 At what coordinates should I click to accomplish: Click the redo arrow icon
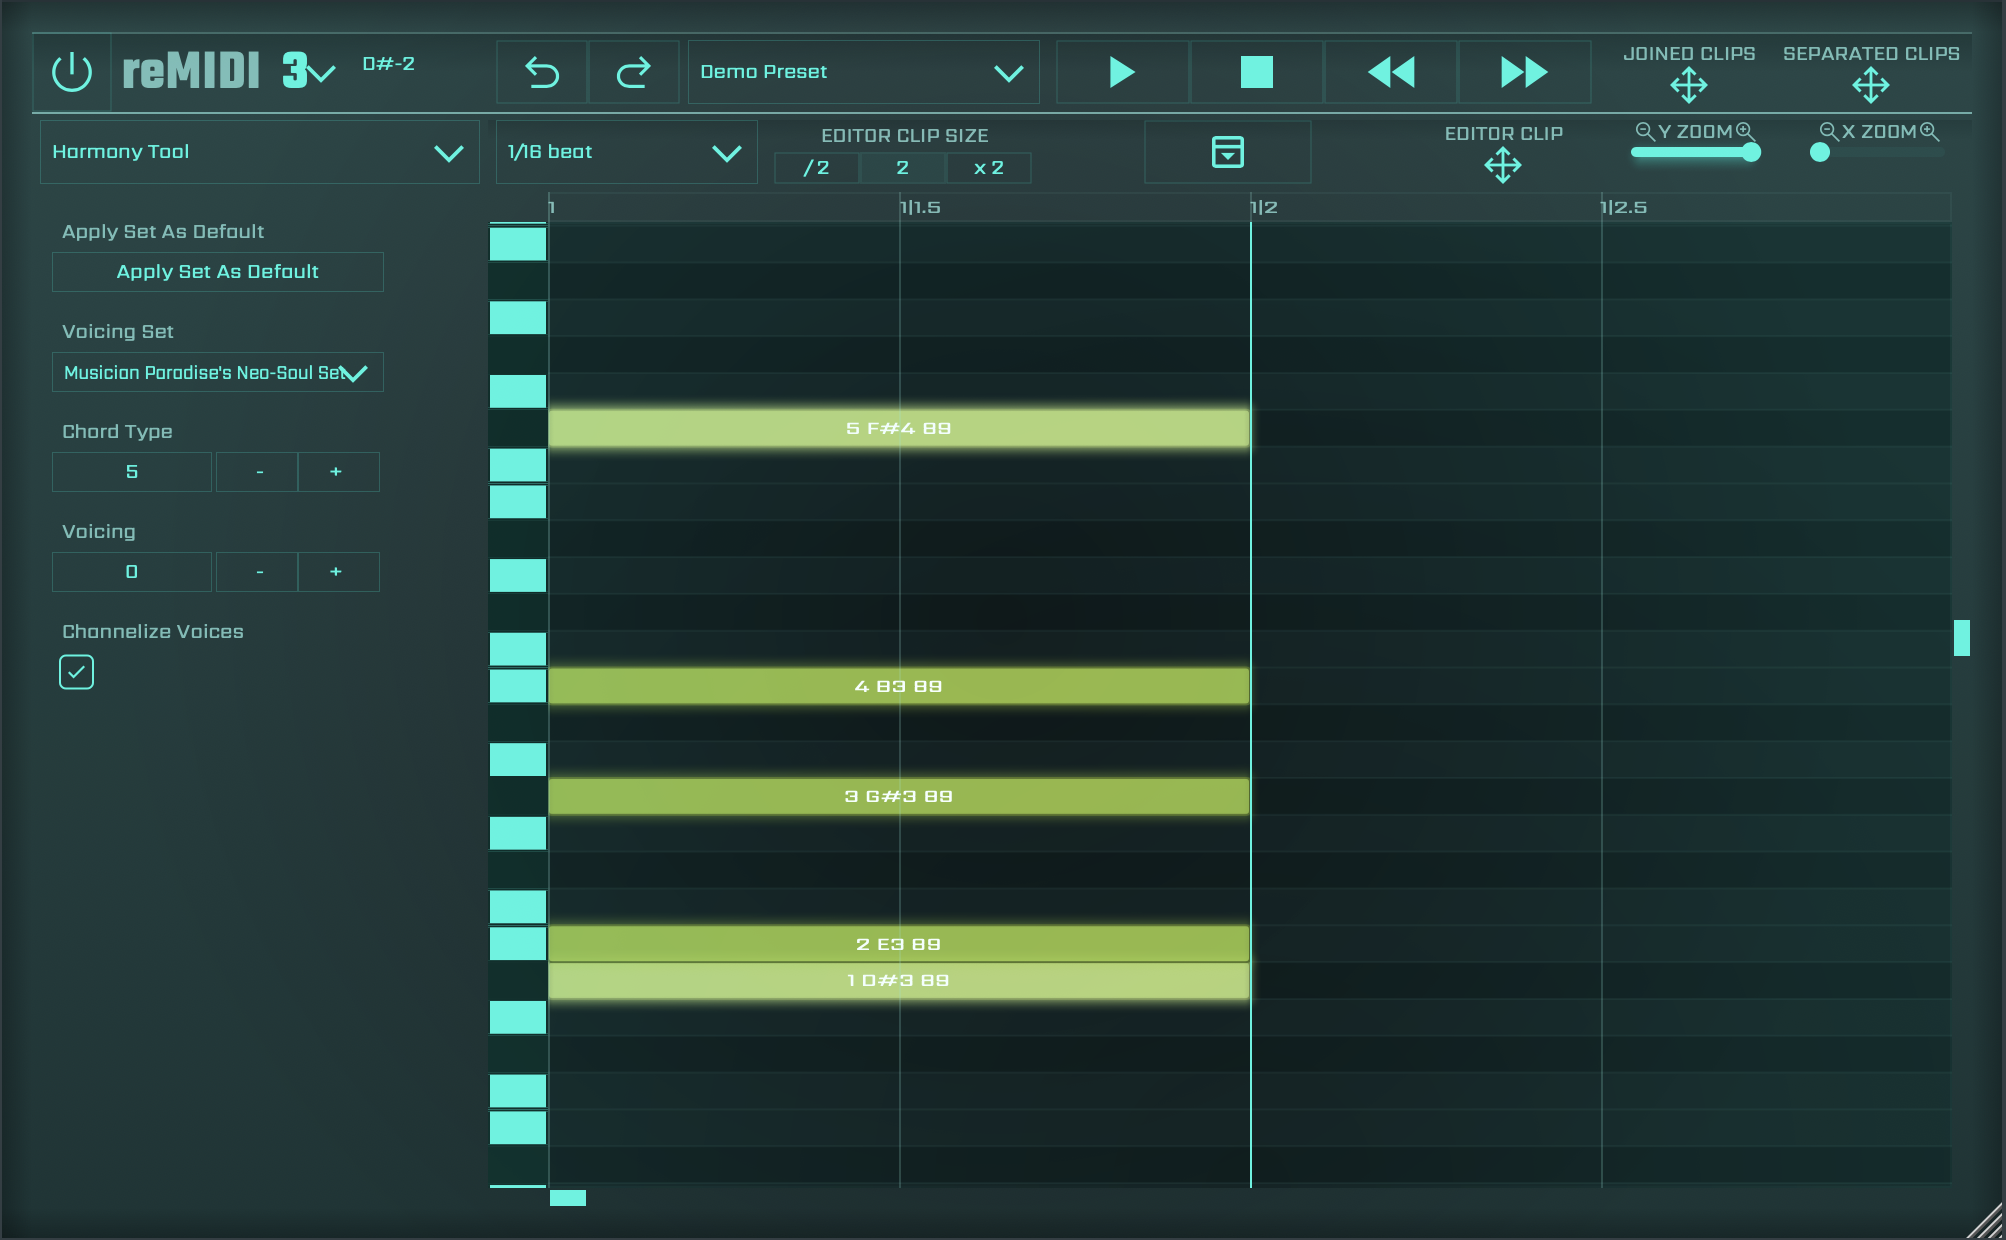pyautogui.click(x=633, y=72)
